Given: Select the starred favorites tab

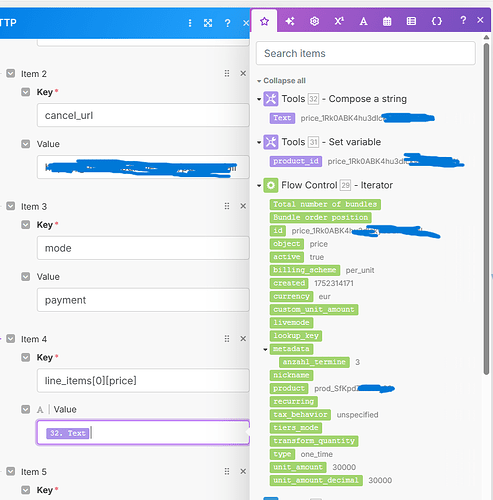Looking at the screenshot, I should pyautogui.click(x=264, y=21).
